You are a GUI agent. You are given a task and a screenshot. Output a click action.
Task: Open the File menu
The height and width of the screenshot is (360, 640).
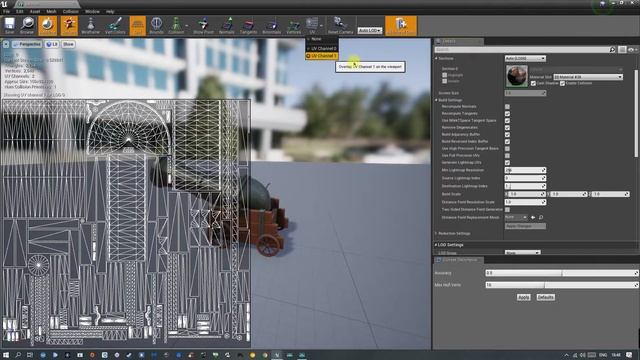point(7,11)
